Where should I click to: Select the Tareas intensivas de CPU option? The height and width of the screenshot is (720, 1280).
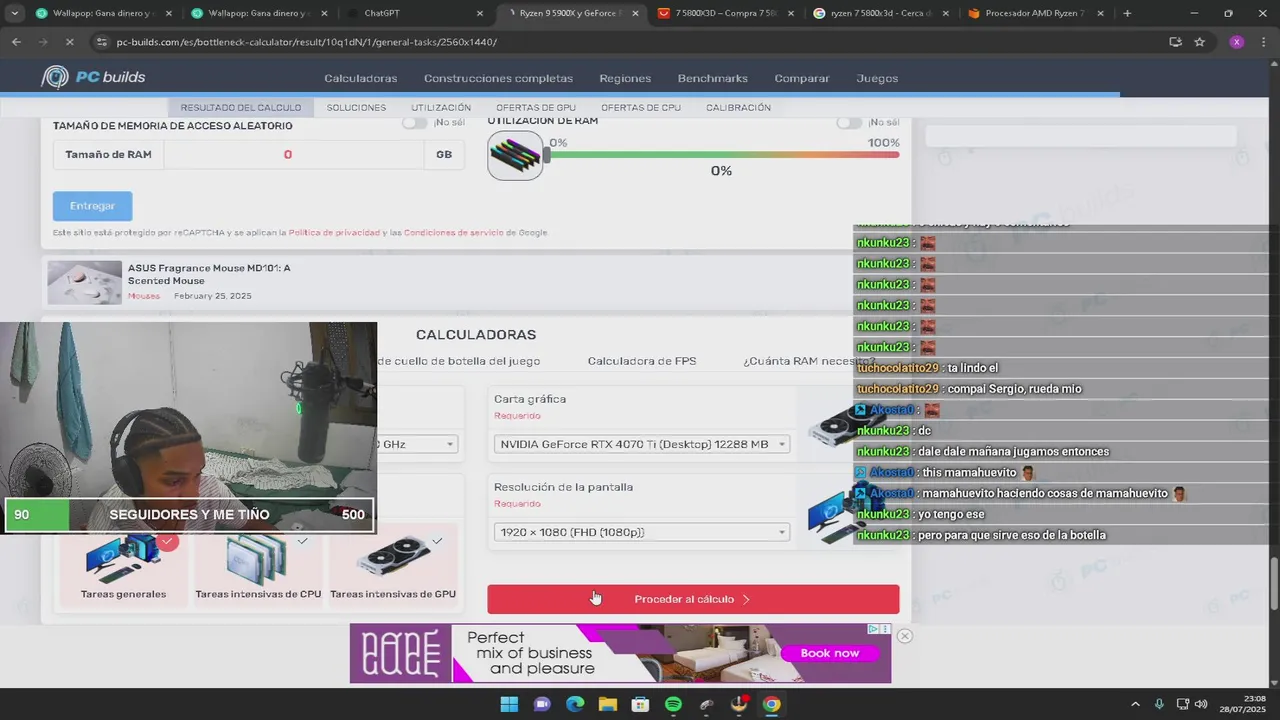[x=258, y=567]
